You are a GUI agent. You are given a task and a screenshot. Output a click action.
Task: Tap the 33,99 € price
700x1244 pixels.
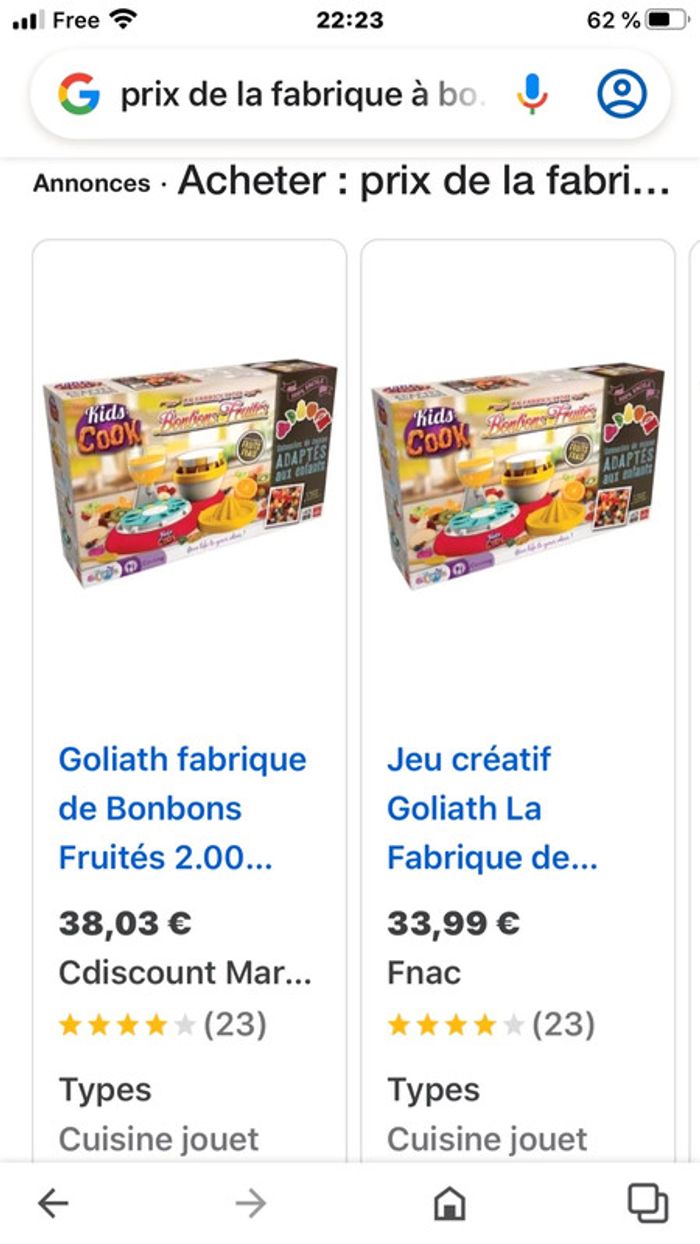(x=453, y=923)
